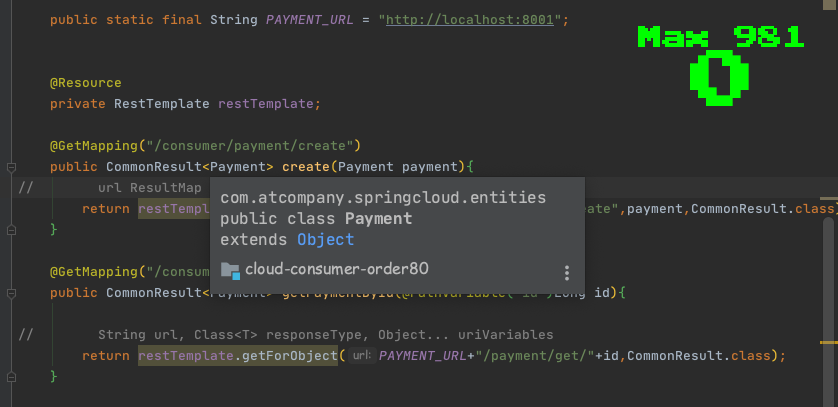Click the url: inlay hint
Viewport: 838px width, 407px height.
tap(362, 356)
